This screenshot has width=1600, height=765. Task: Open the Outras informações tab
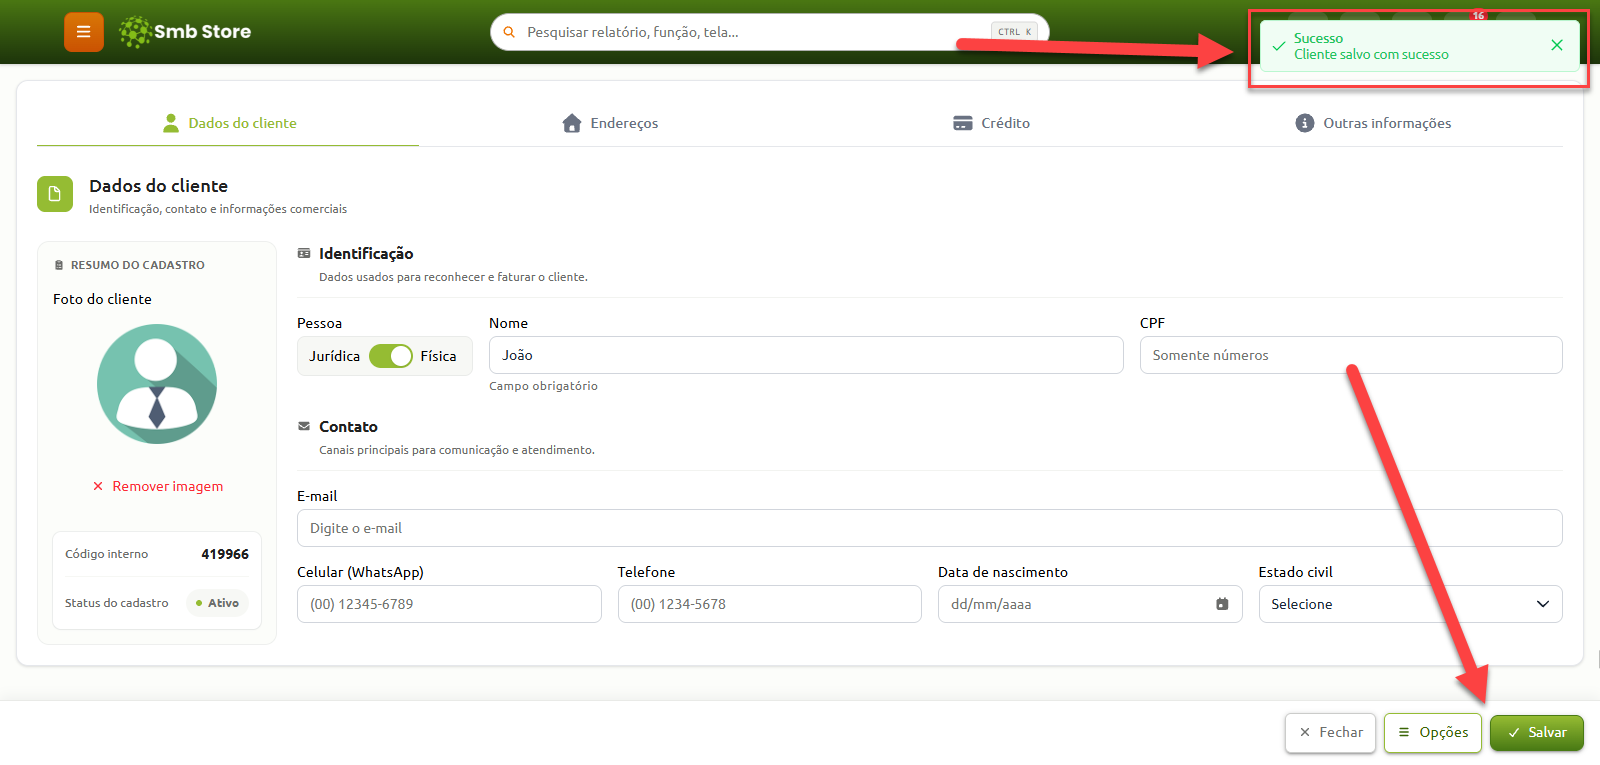1373,123
